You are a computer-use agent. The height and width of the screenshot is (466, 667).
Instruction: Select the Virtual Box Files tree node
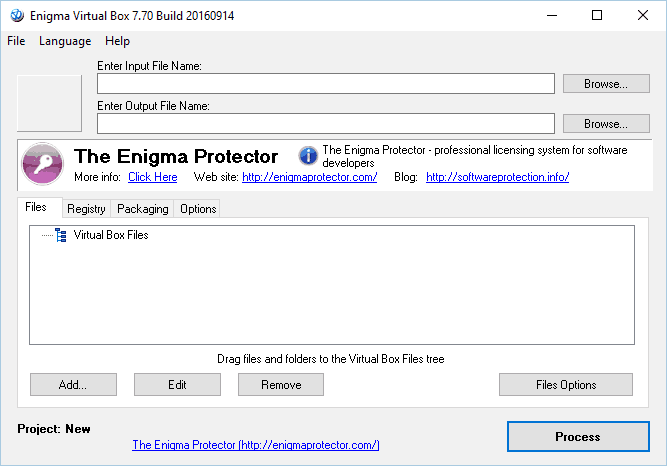coord(111,235)
